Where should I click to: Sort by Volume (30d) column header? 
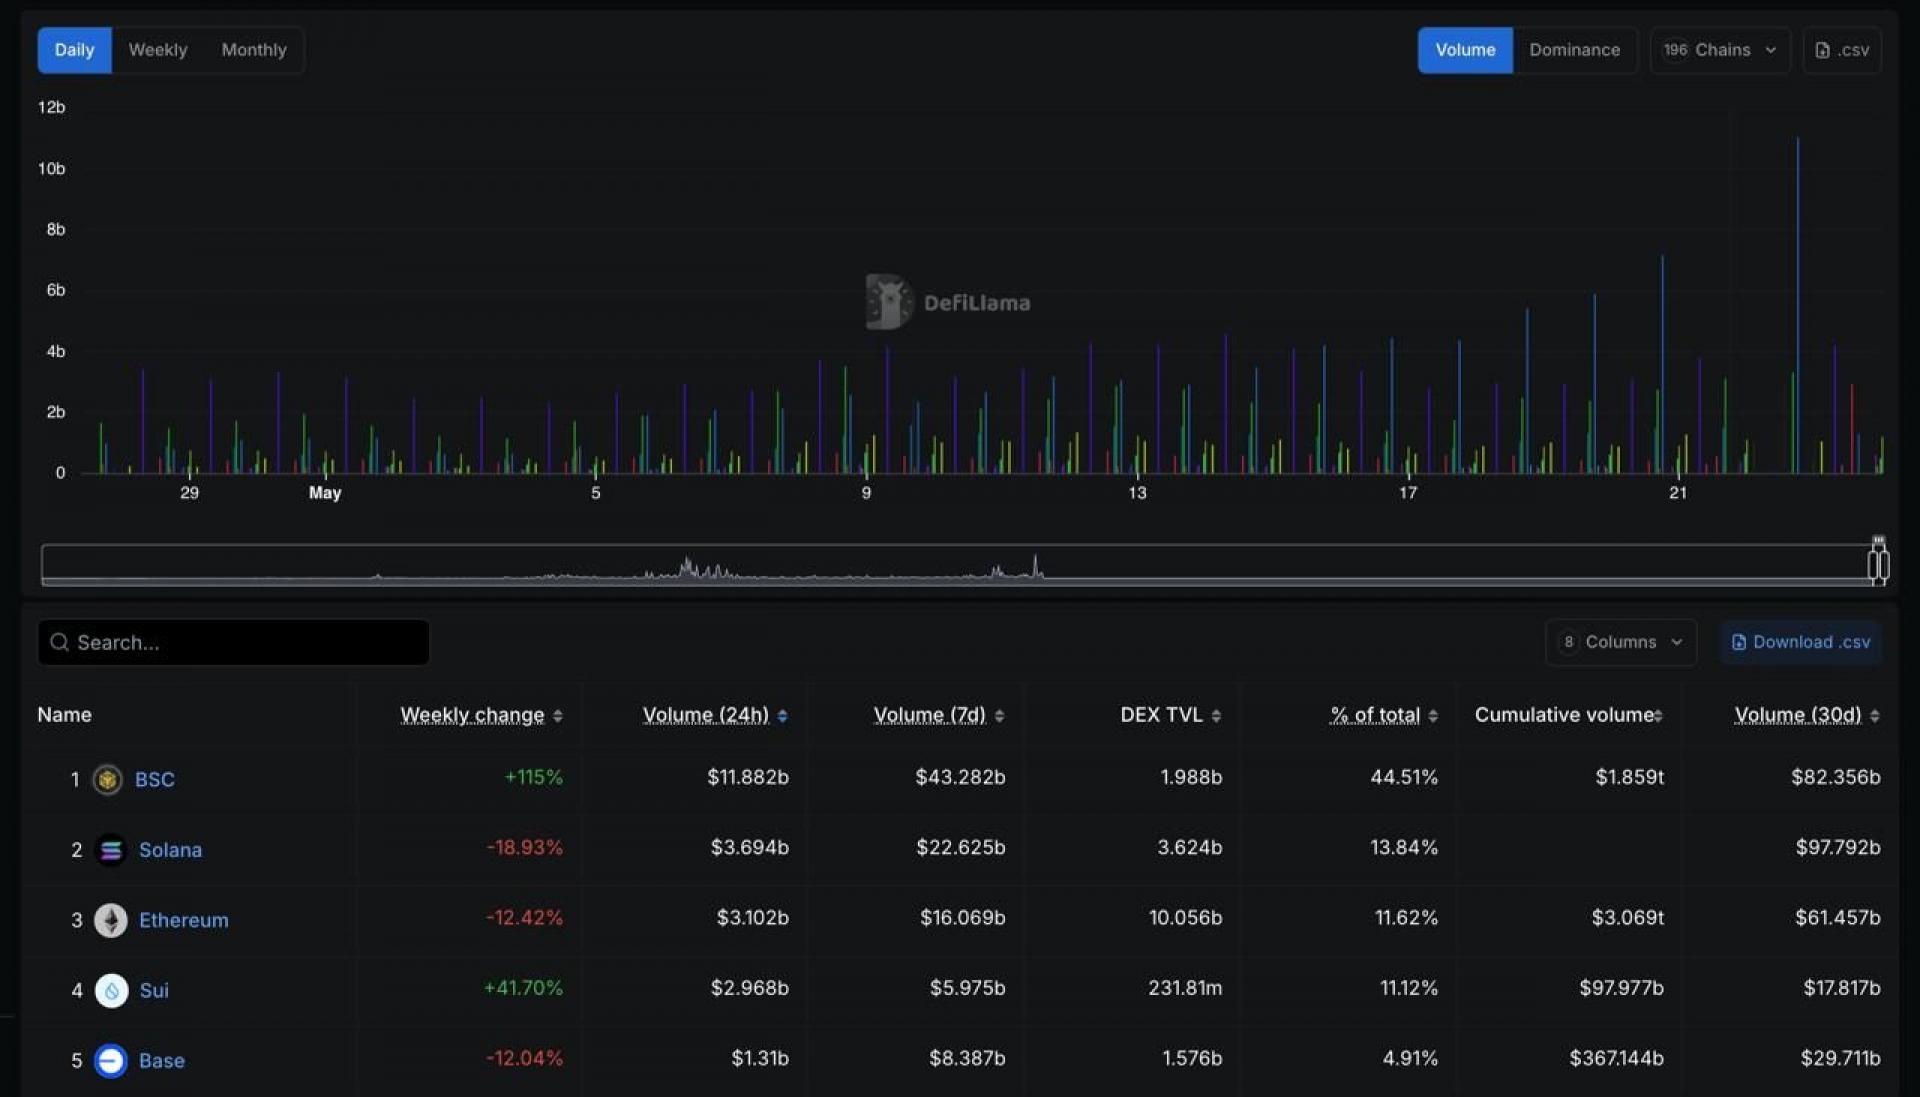pos(1797,715)
